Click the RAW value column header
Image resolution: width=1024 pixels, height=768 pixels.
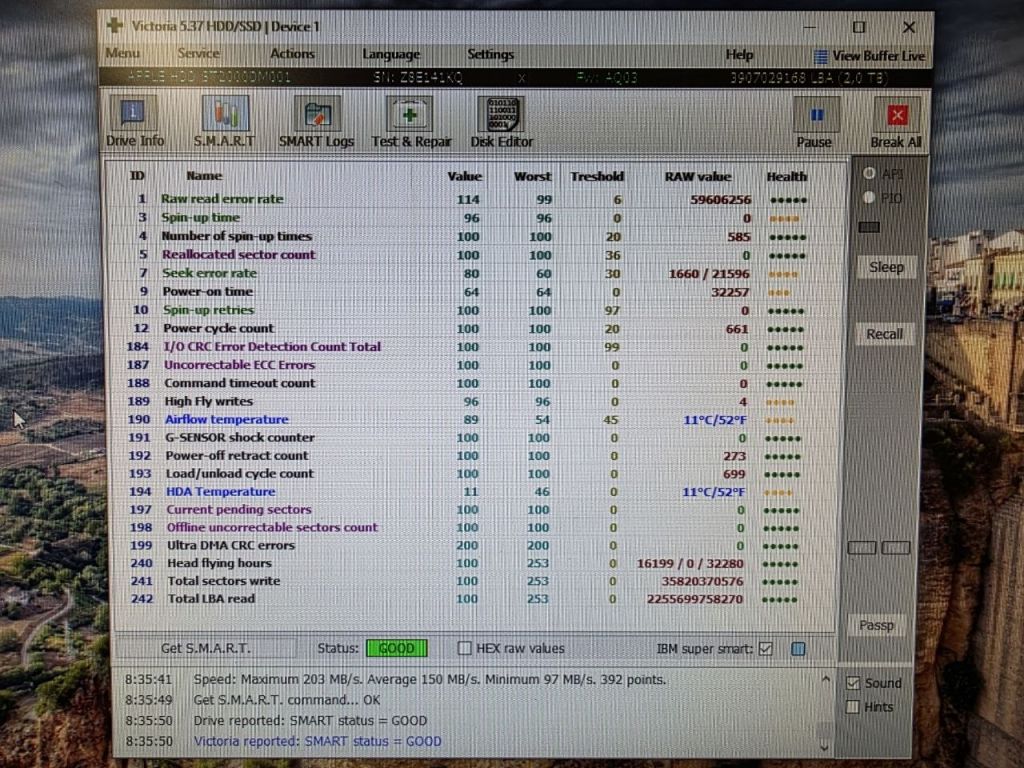(697, 176)
